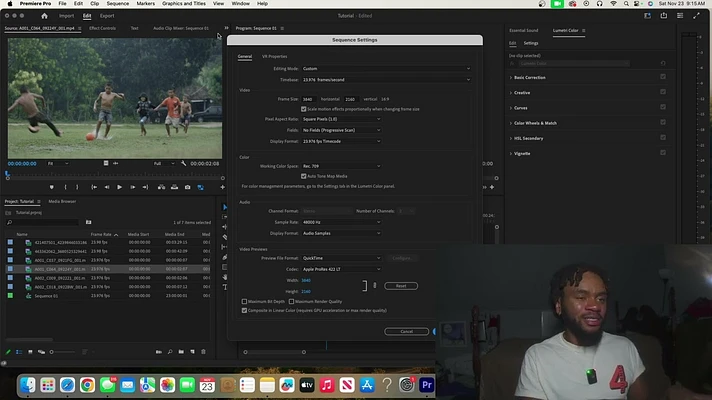Image resolution: width=712 pixels, height=400 pixels.
Task: Click the Cancel button
Action: click(x=406, y=331)
